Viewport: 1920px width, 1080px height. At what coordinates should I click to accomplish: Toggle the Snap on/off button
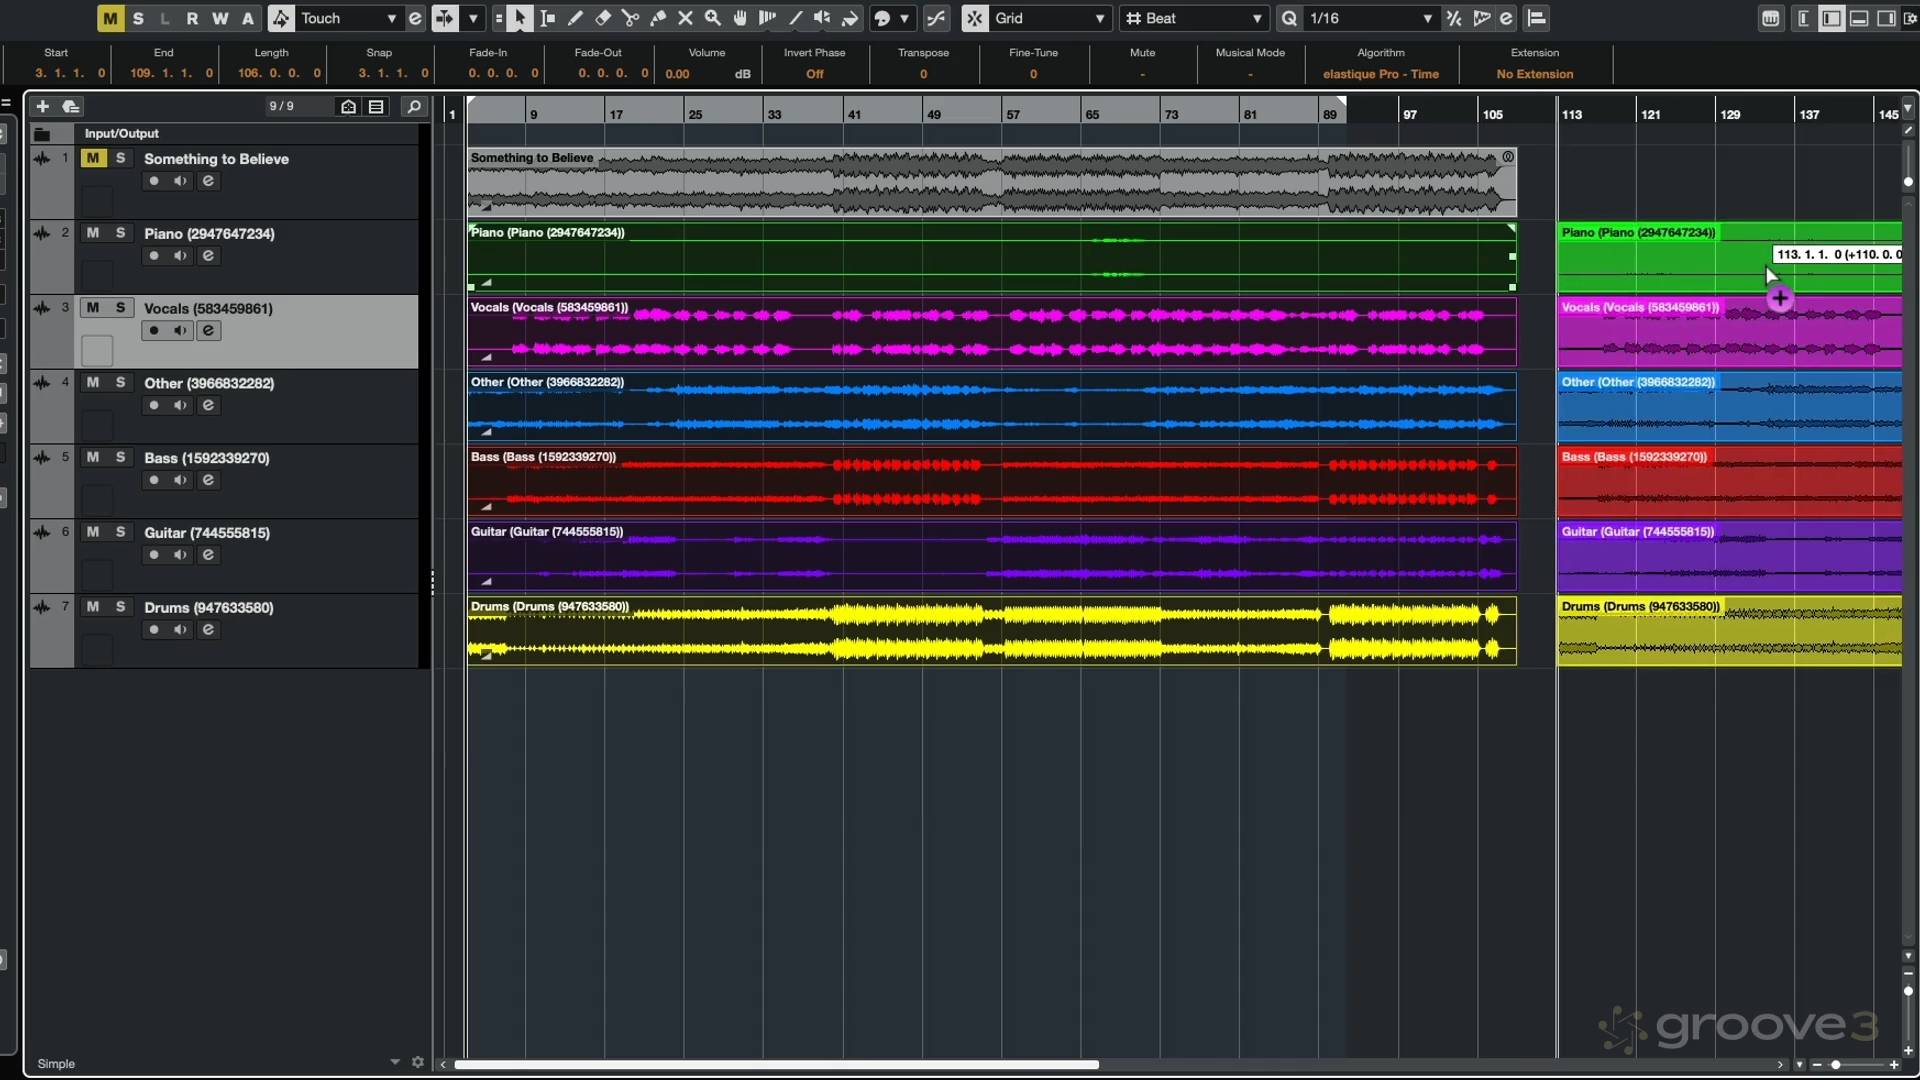[974, 18]
